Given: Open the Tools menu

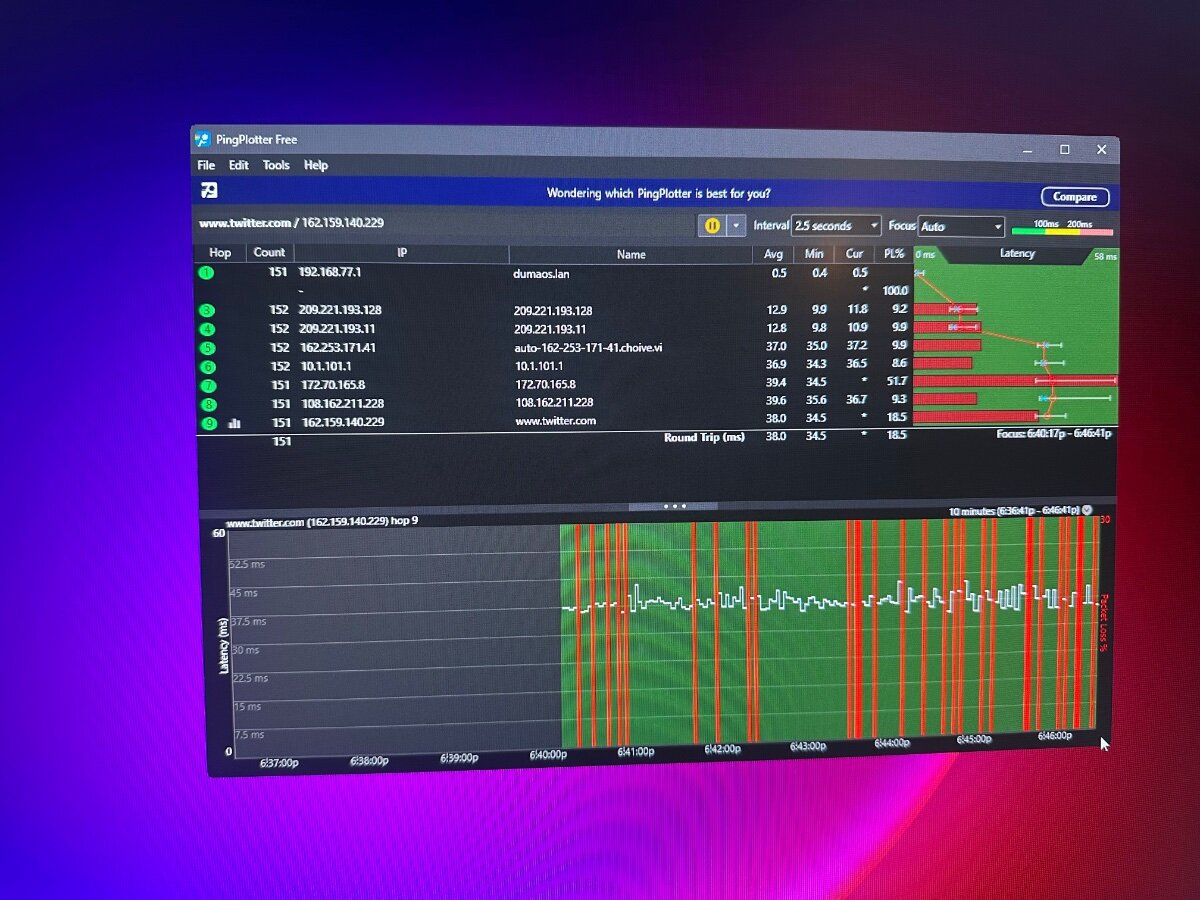Looking at the screenshot, I should point(276,166).
